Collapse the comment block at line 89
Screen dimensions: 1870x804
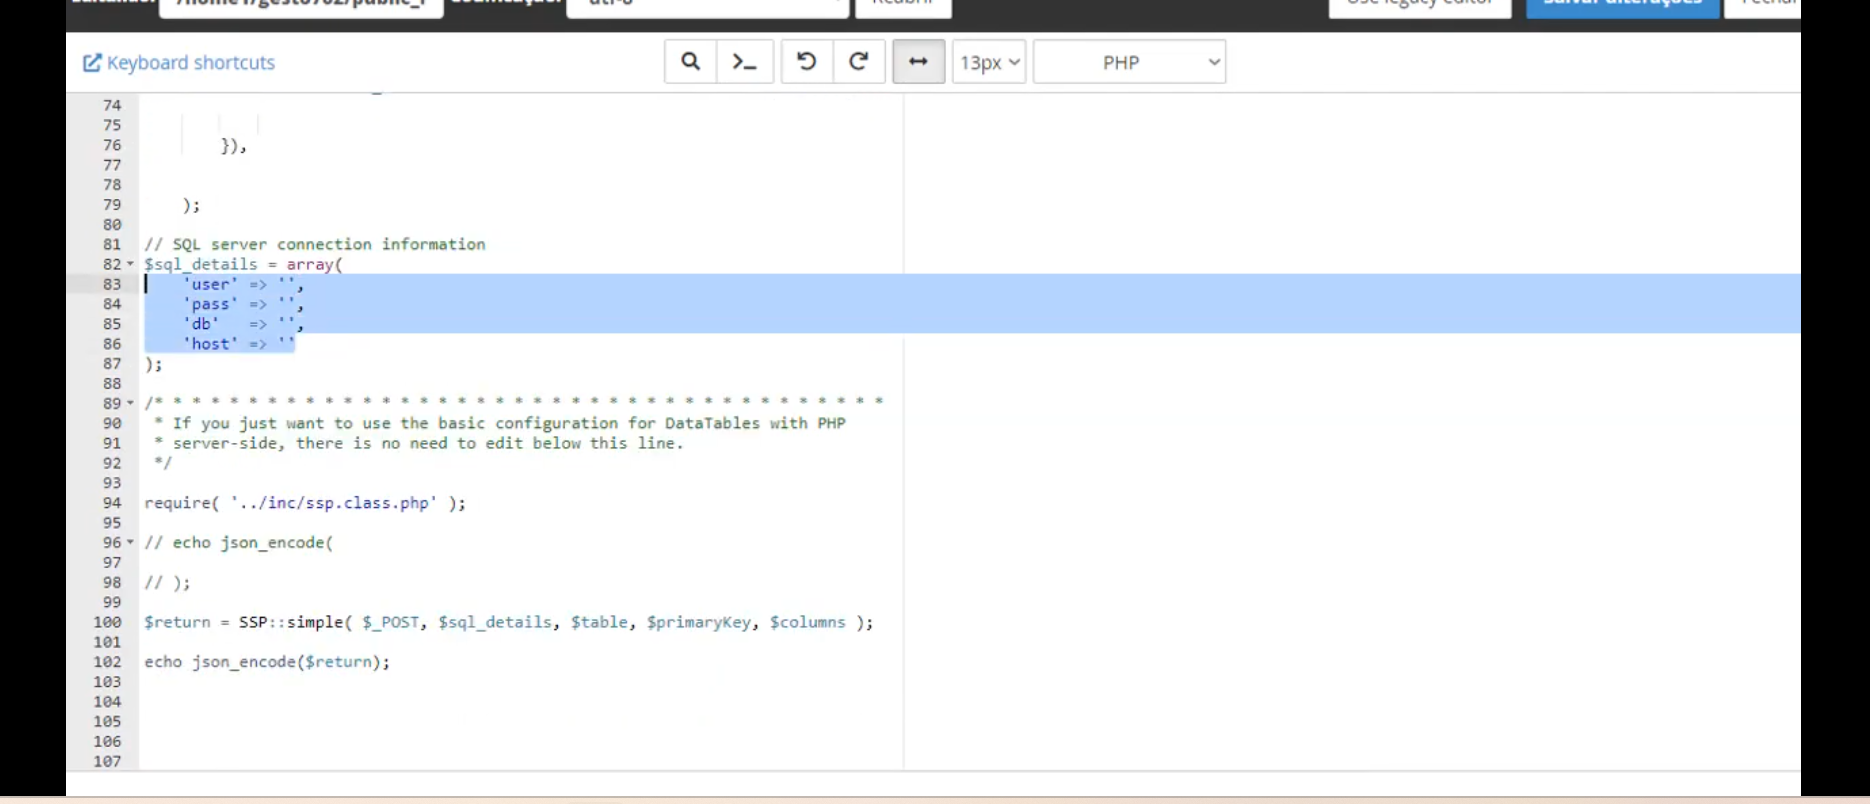click(130, 403)
